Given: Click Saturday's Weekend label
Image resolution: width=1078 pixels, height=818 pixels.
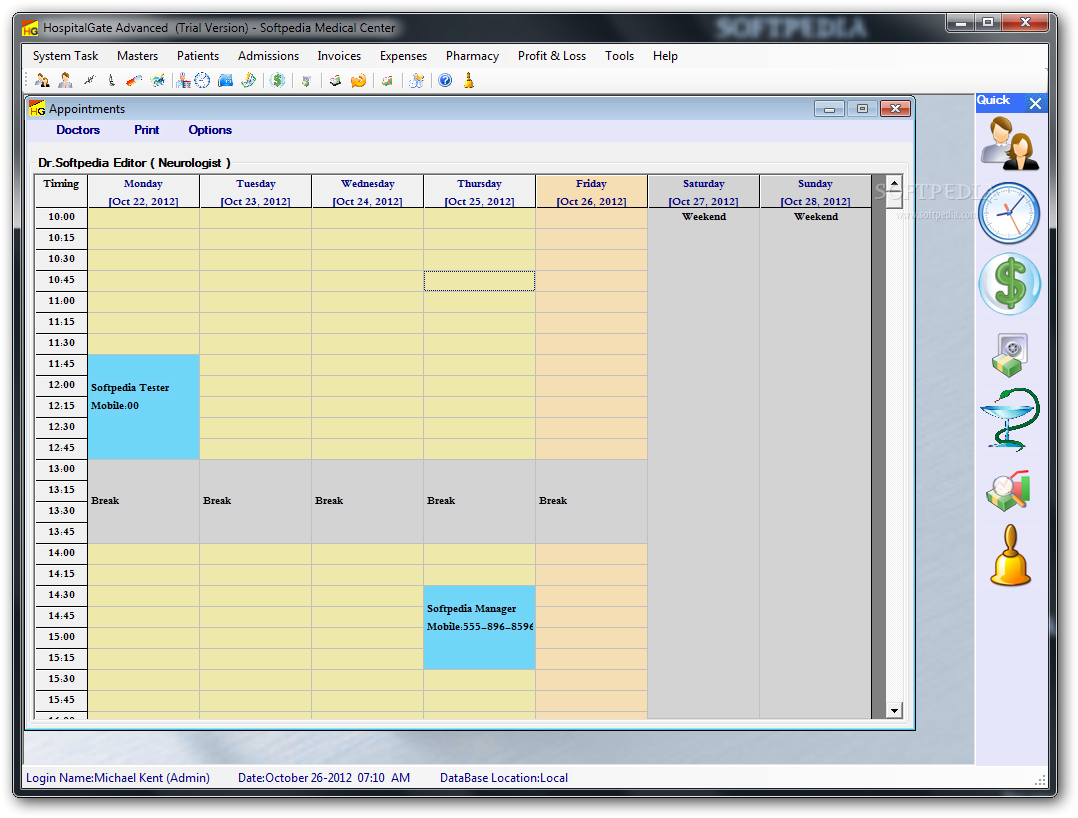Looking at the screenshot, I should coord(704,217).
